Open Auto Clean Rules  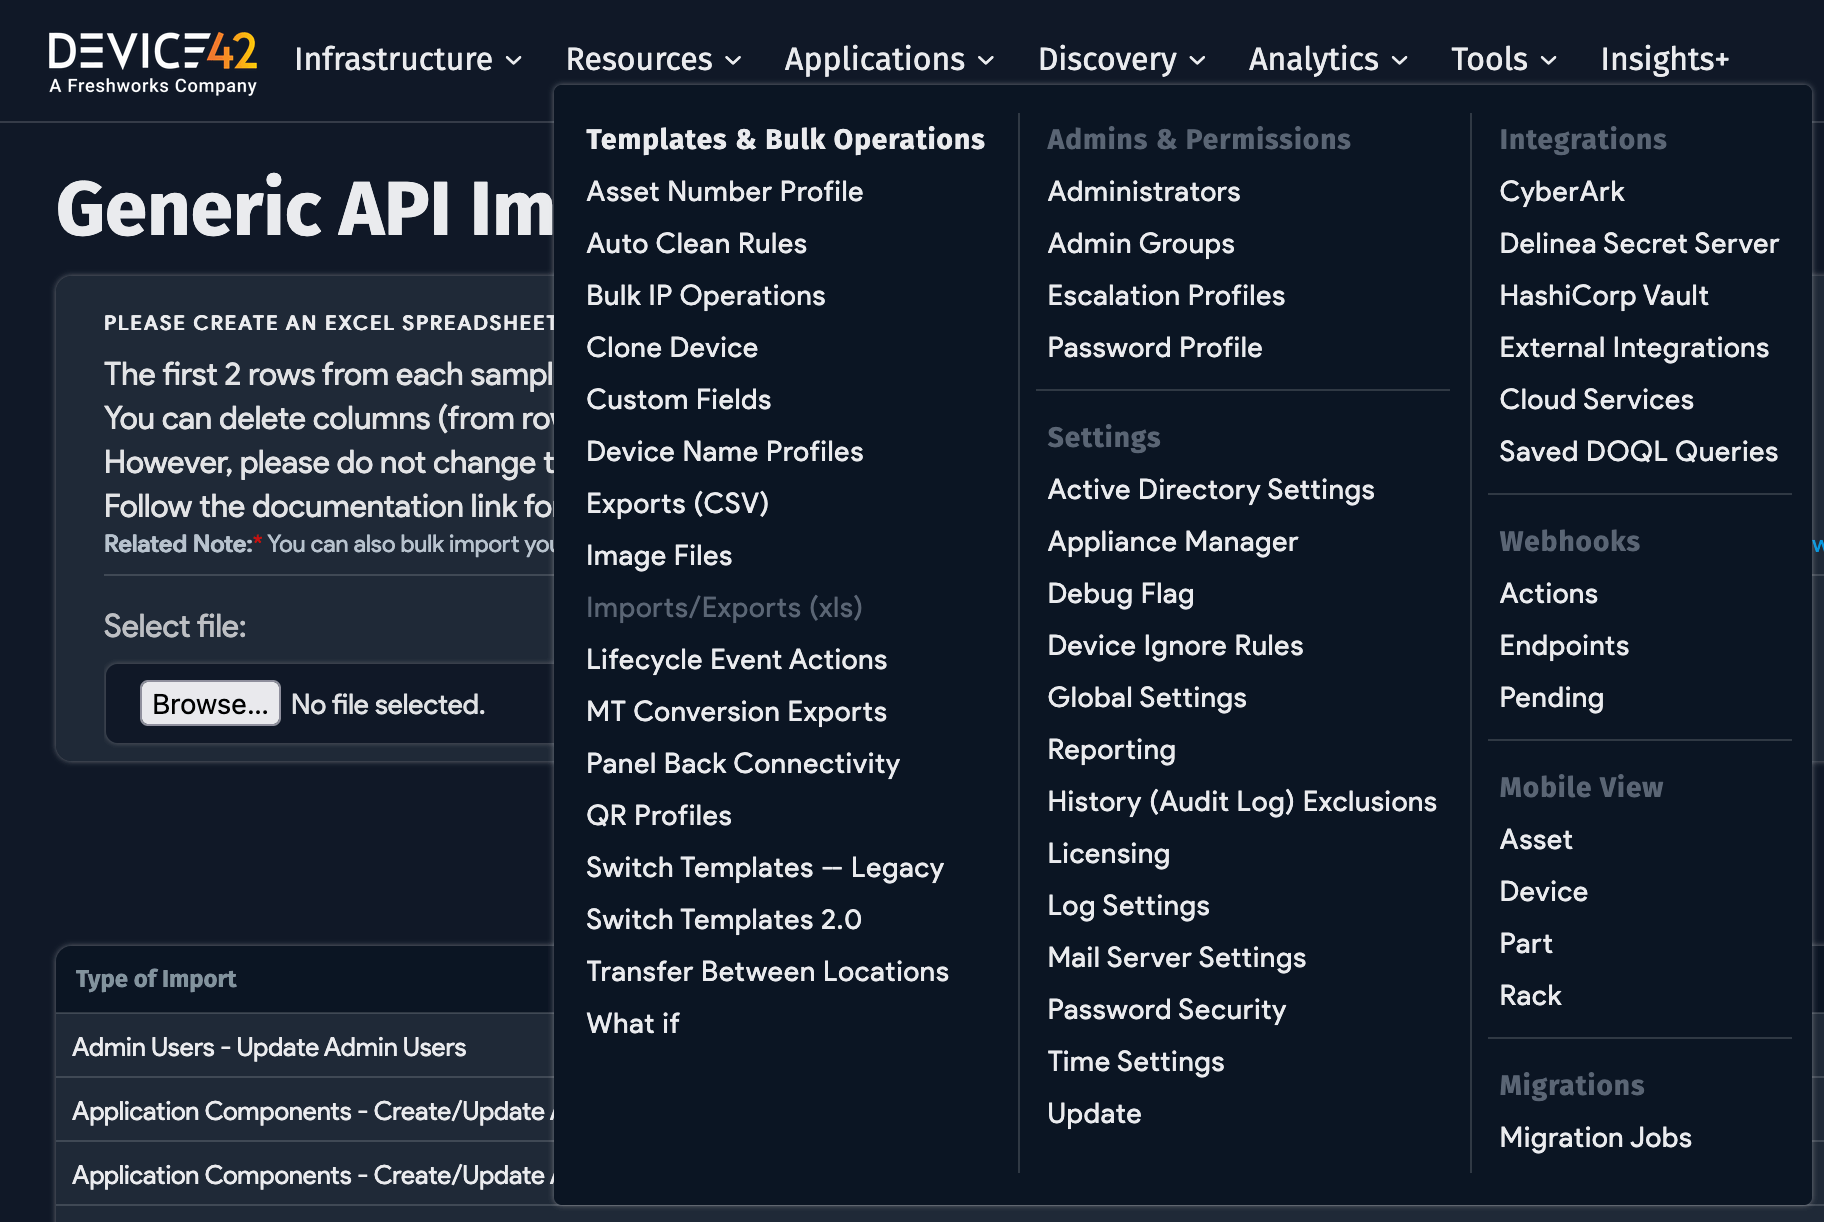[696, 244]
